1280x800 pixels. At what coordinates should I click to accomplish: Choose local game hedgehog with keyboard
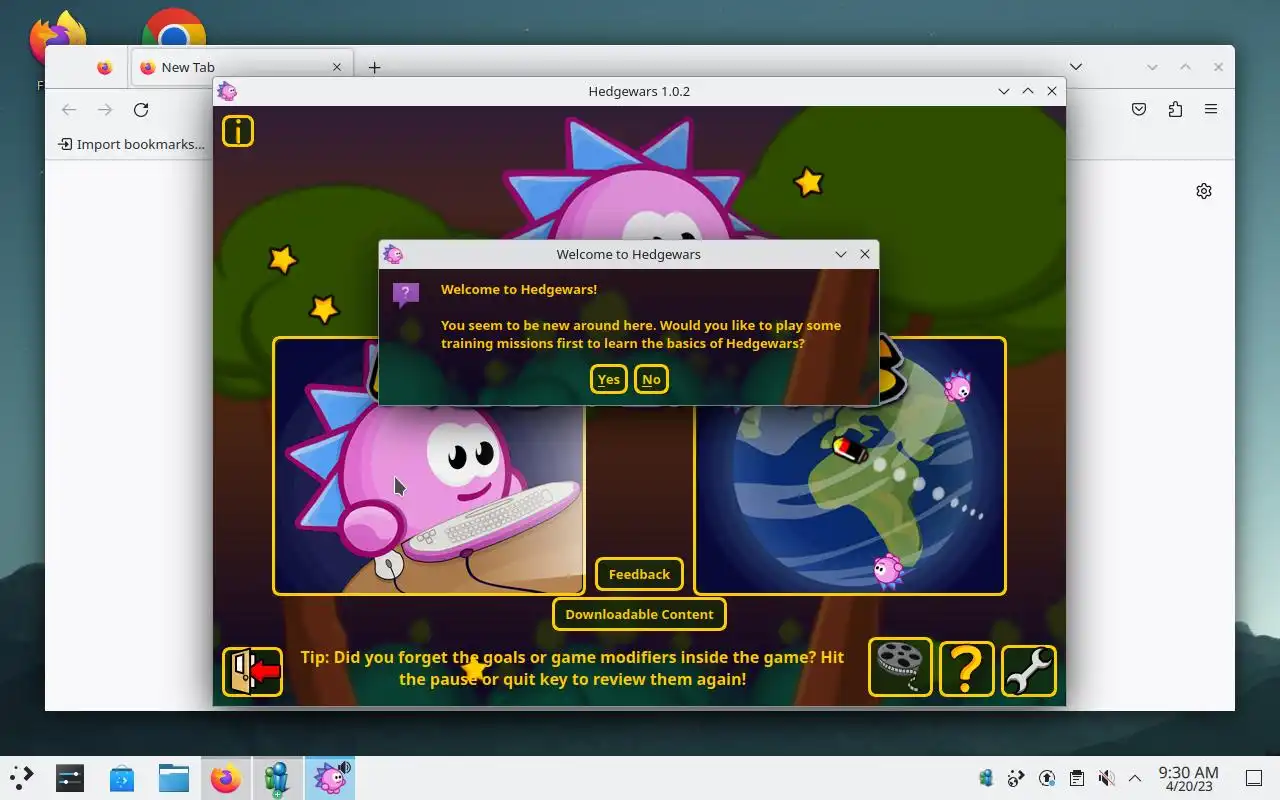429,466
